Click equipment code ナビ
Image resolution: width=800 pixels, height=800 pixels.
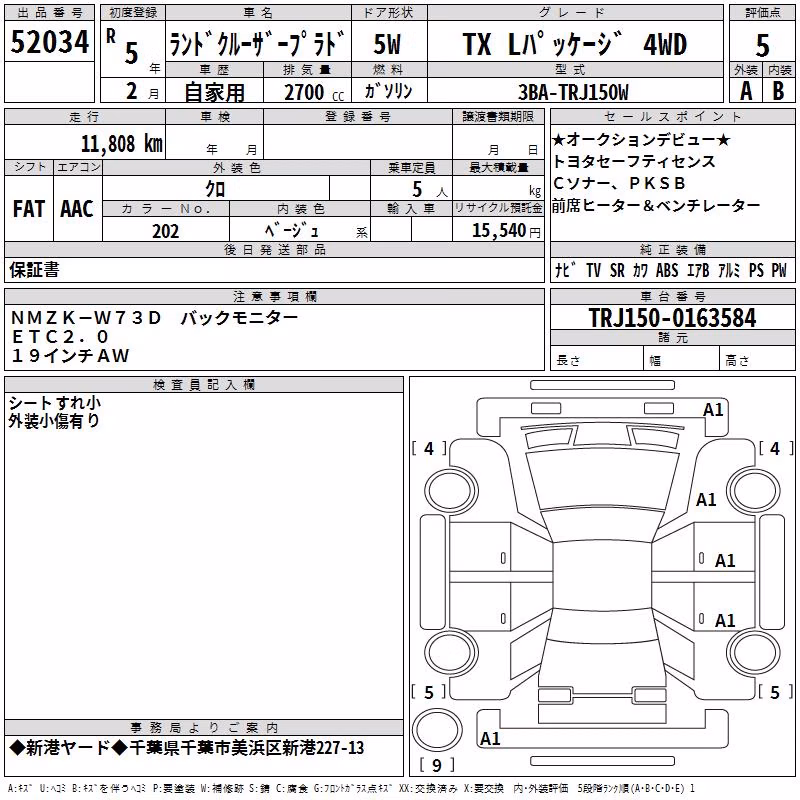(x=566, y=270)
